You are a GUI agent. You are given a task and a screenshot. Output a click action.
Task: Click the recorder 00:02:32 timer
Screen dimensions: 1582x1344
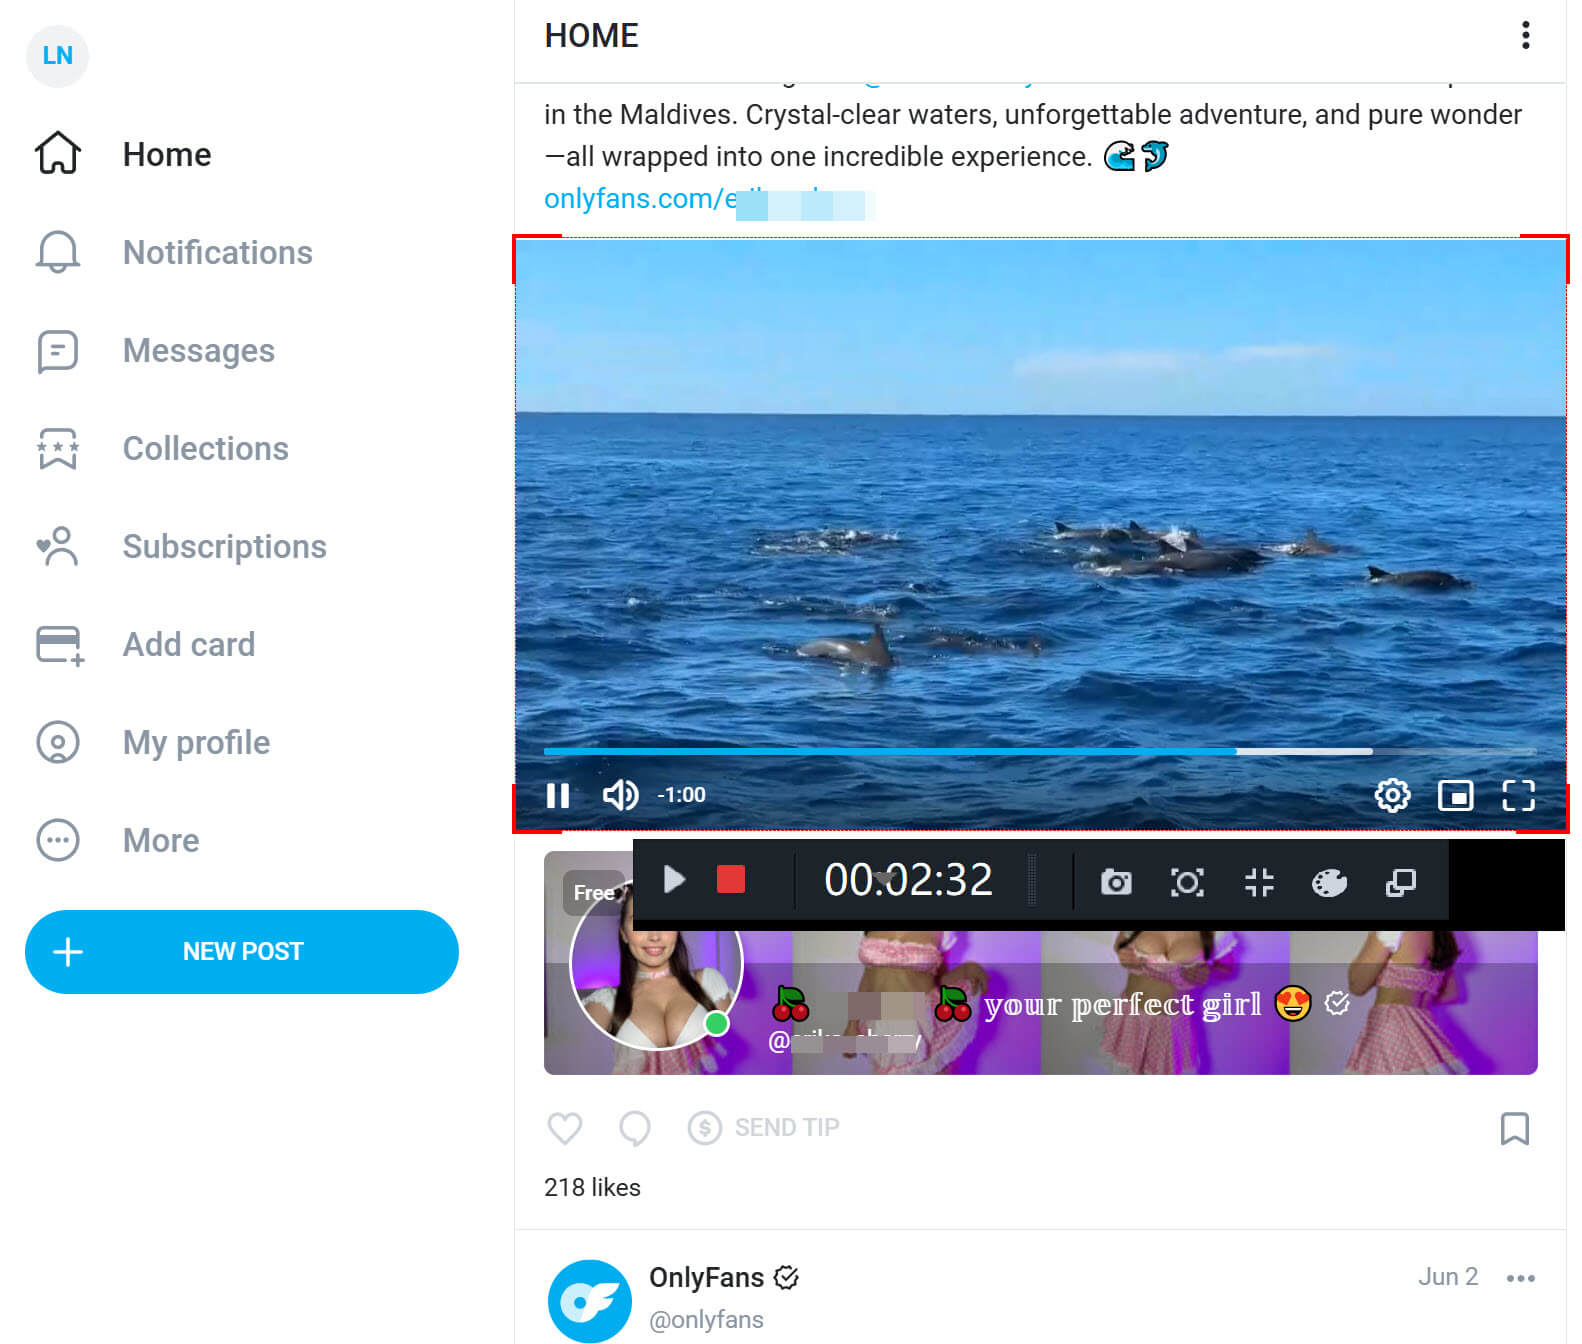(908, 880)
